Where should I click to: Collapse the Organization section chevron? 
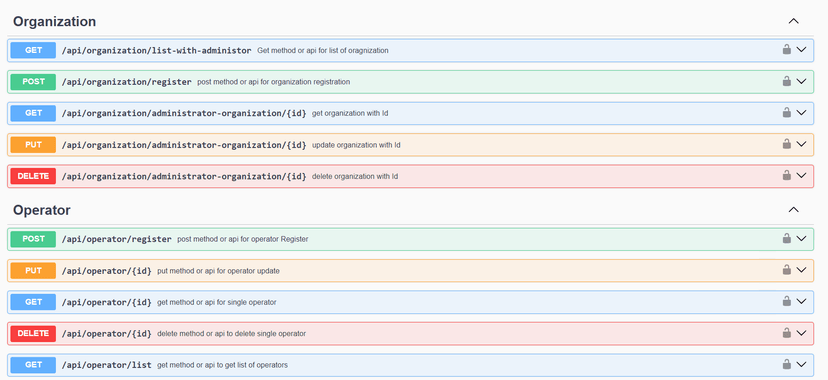click(793, 21)
